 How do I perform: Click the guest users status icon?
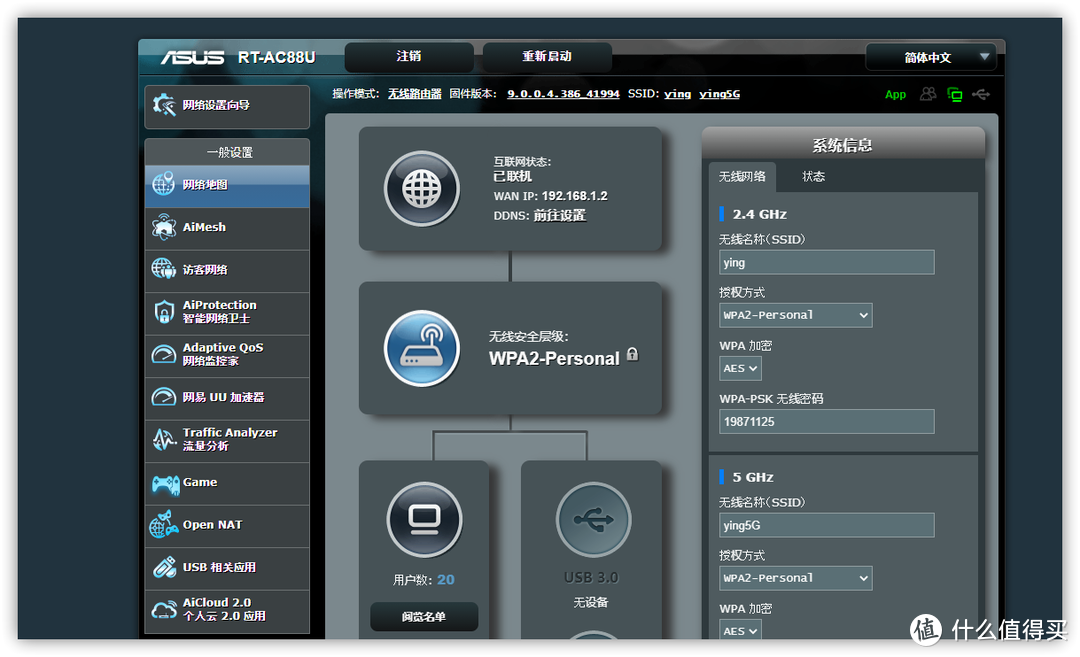(x=928, y=94)
